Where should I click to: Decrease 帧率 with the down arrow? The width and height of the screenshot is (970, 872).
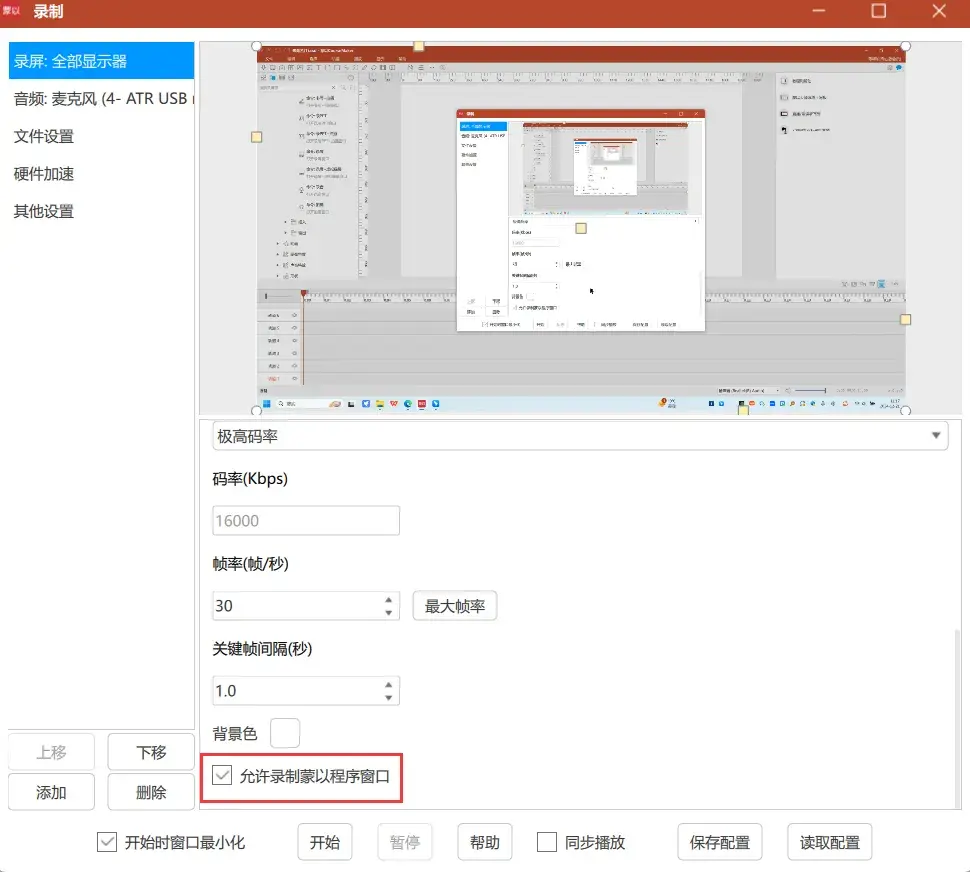pos(388,612)
